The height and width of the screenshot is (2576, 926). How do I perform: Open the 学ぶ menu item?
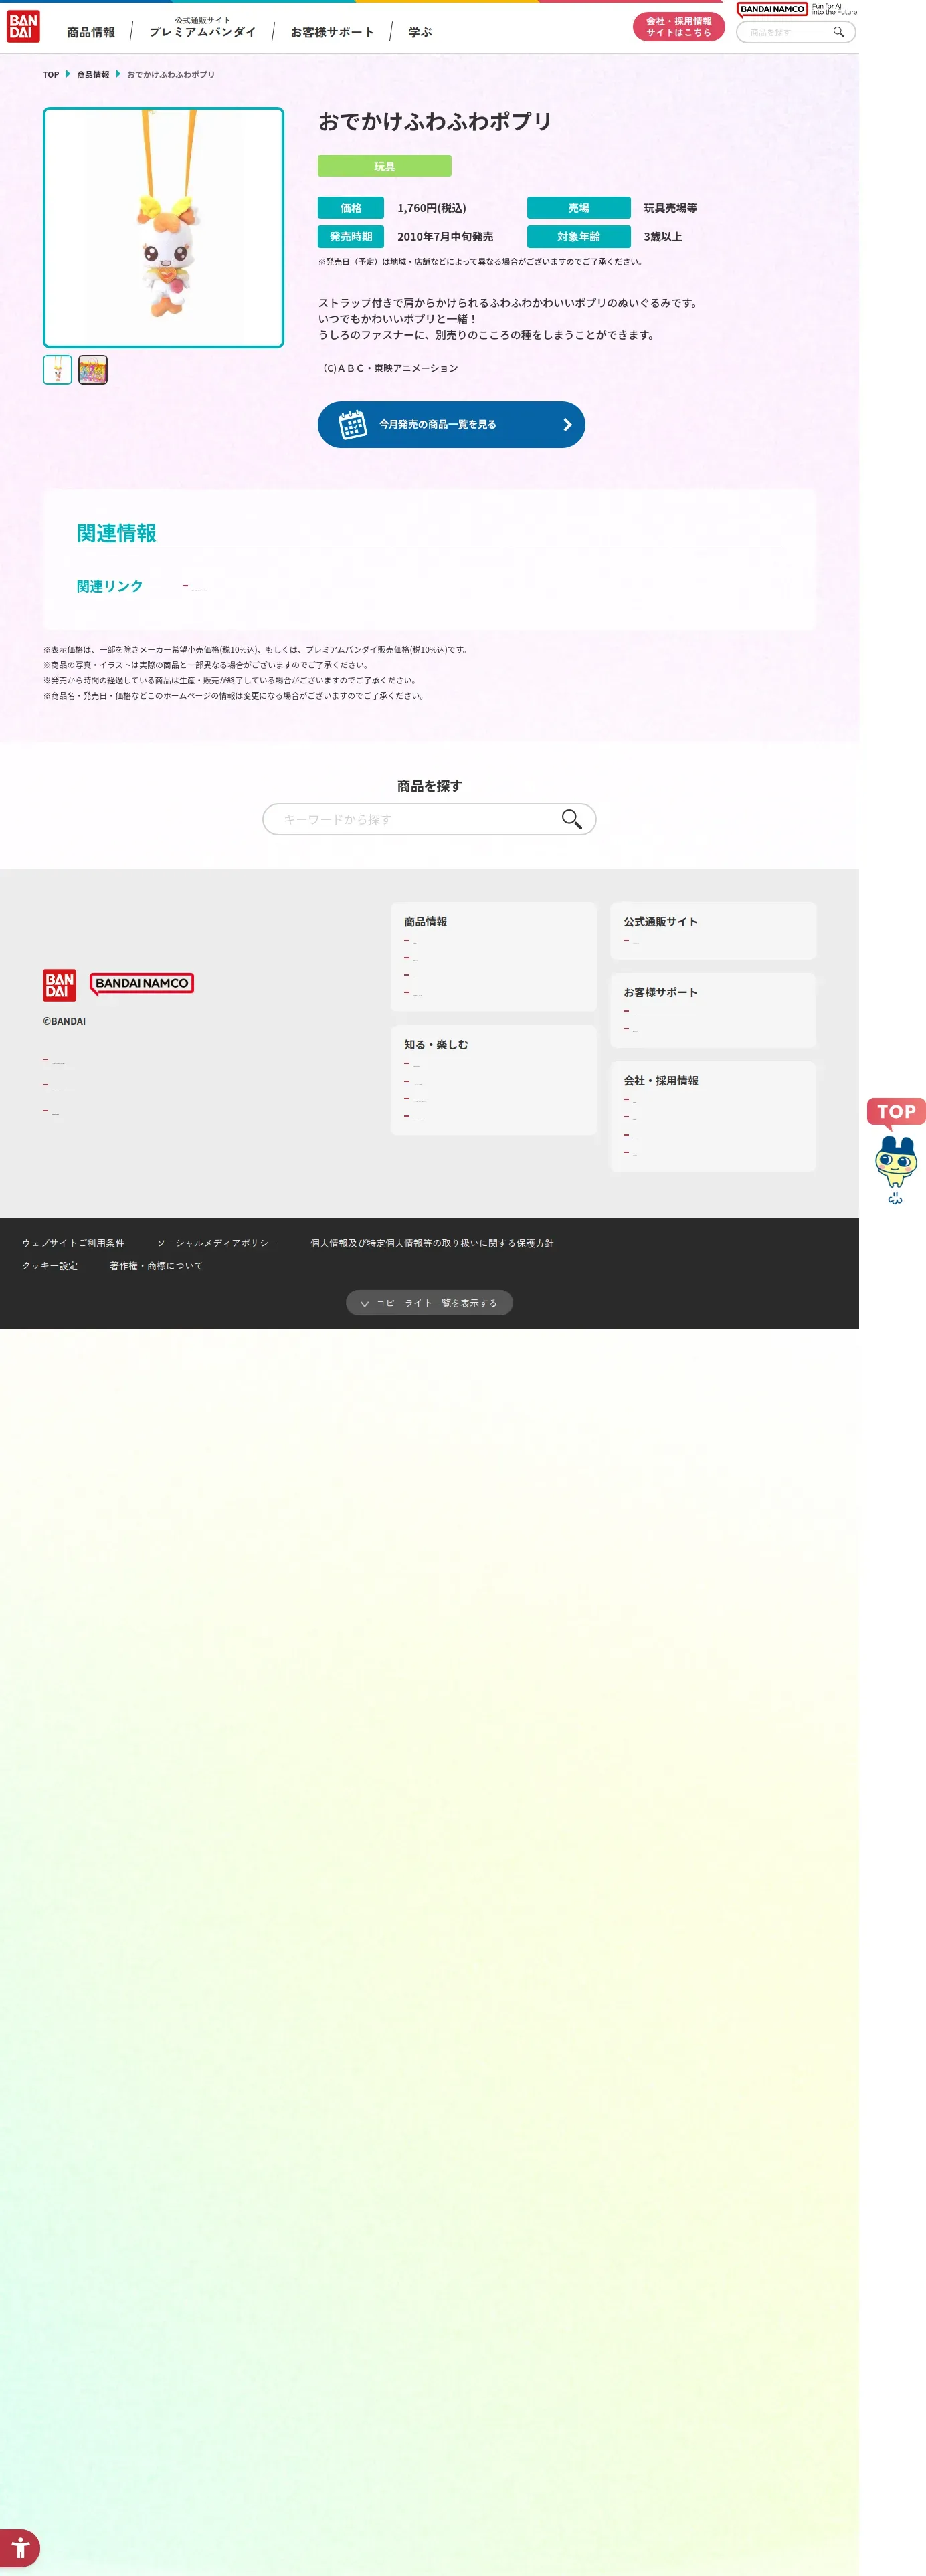click(420, 32)
